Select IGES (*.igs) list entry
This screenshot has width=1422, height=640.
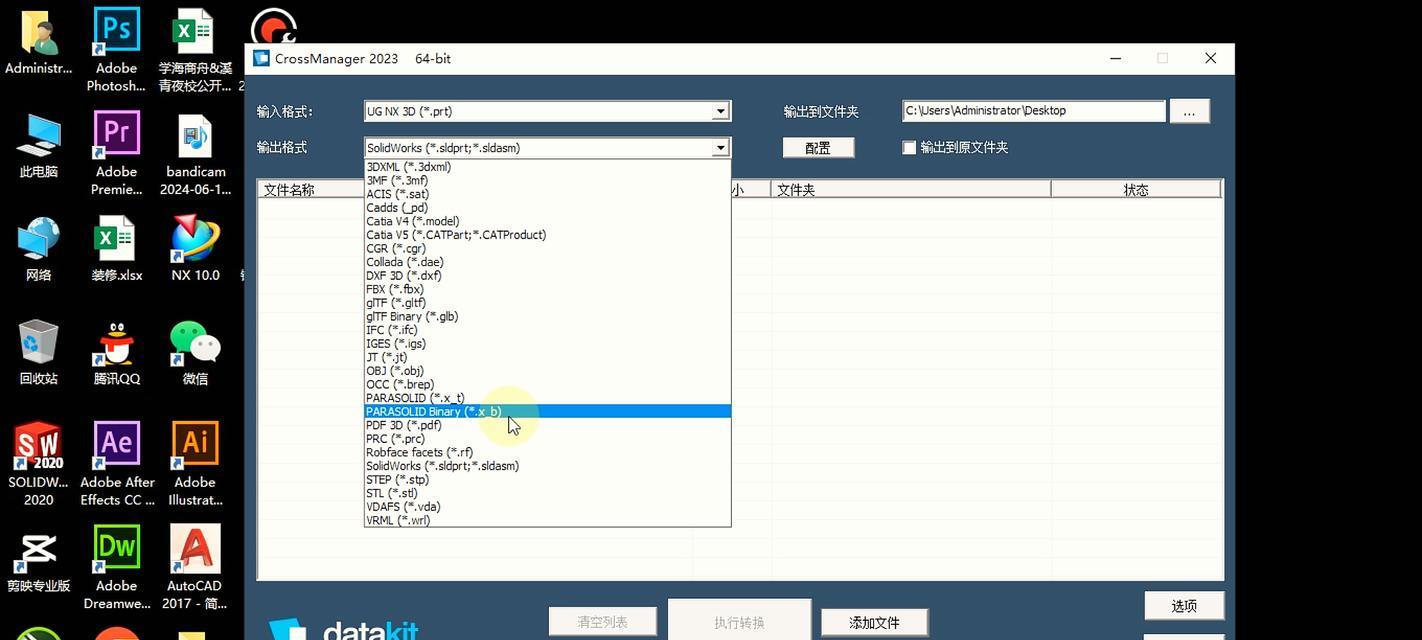[547, 344]
